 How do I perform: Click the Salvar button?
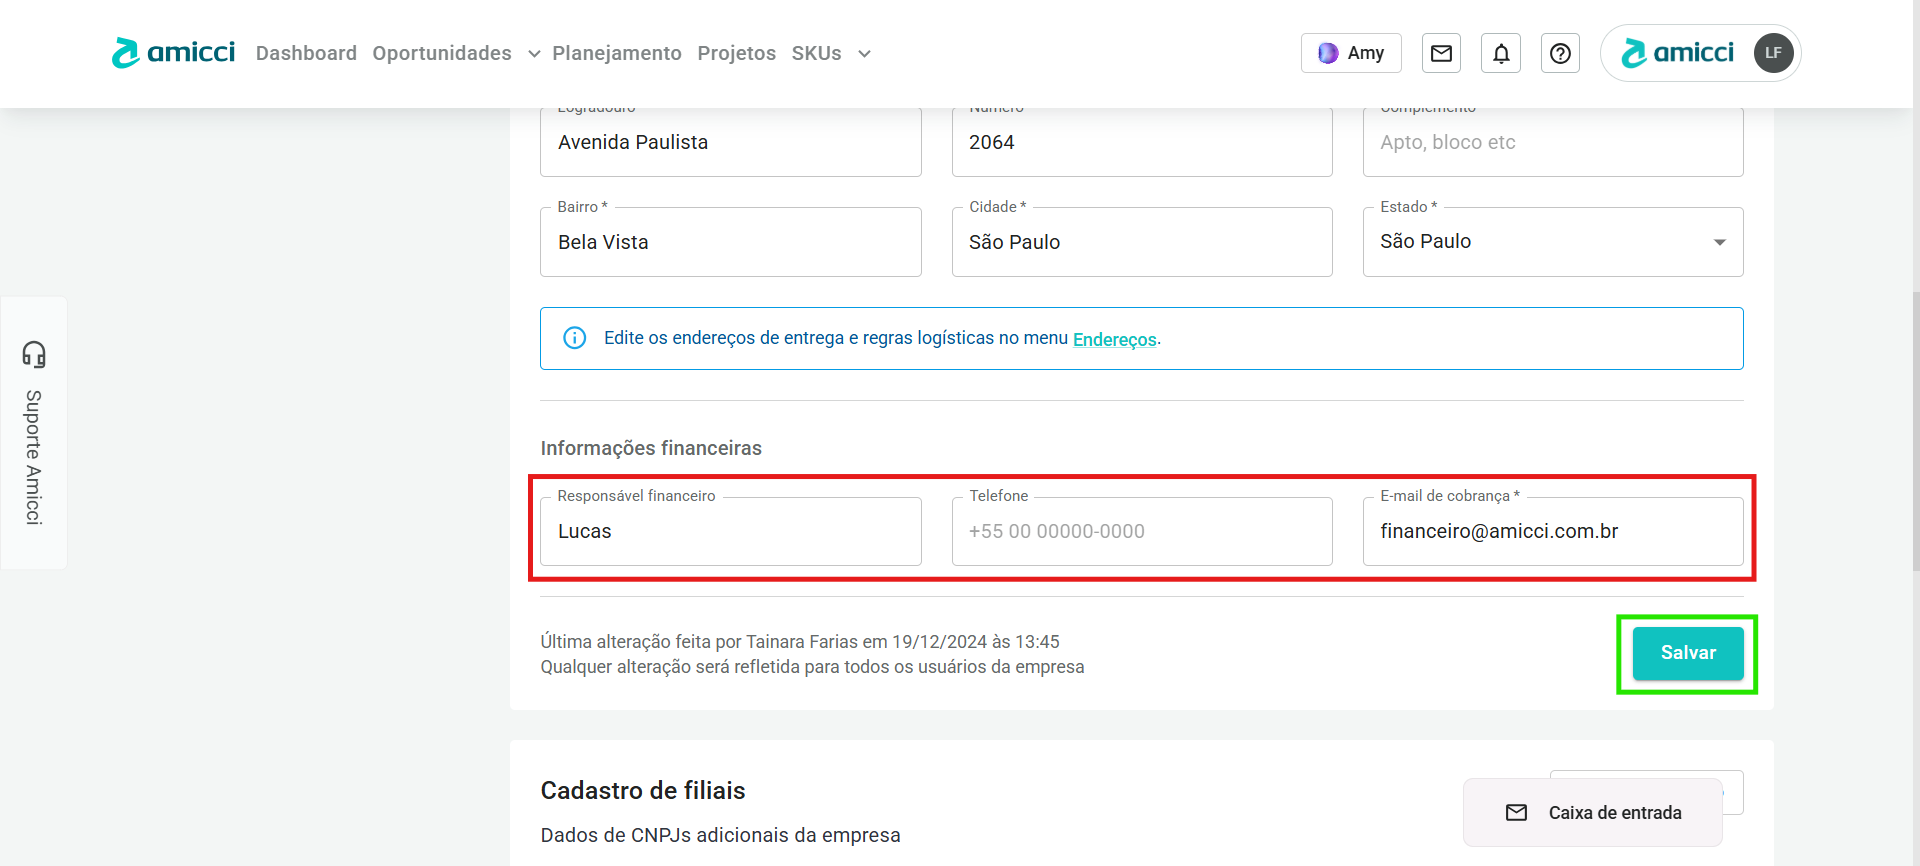pyautogui.click(x=1687, y=653)
